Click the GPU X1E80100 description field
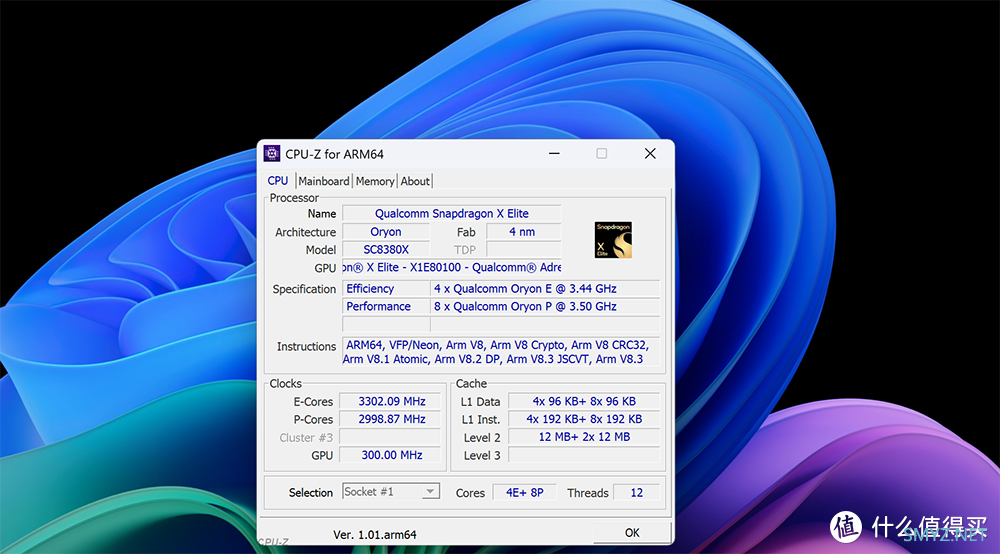 click(452, 267)
